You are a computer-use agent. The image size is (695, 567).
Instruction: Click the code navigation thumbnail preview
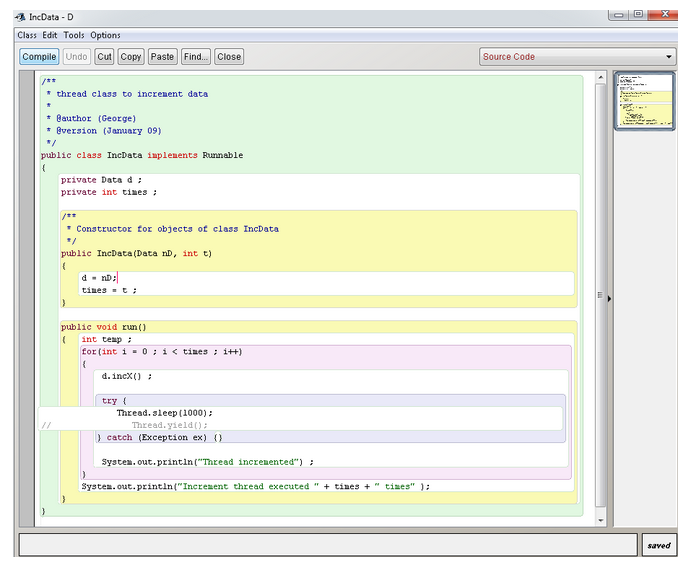(x=643, y=100)
